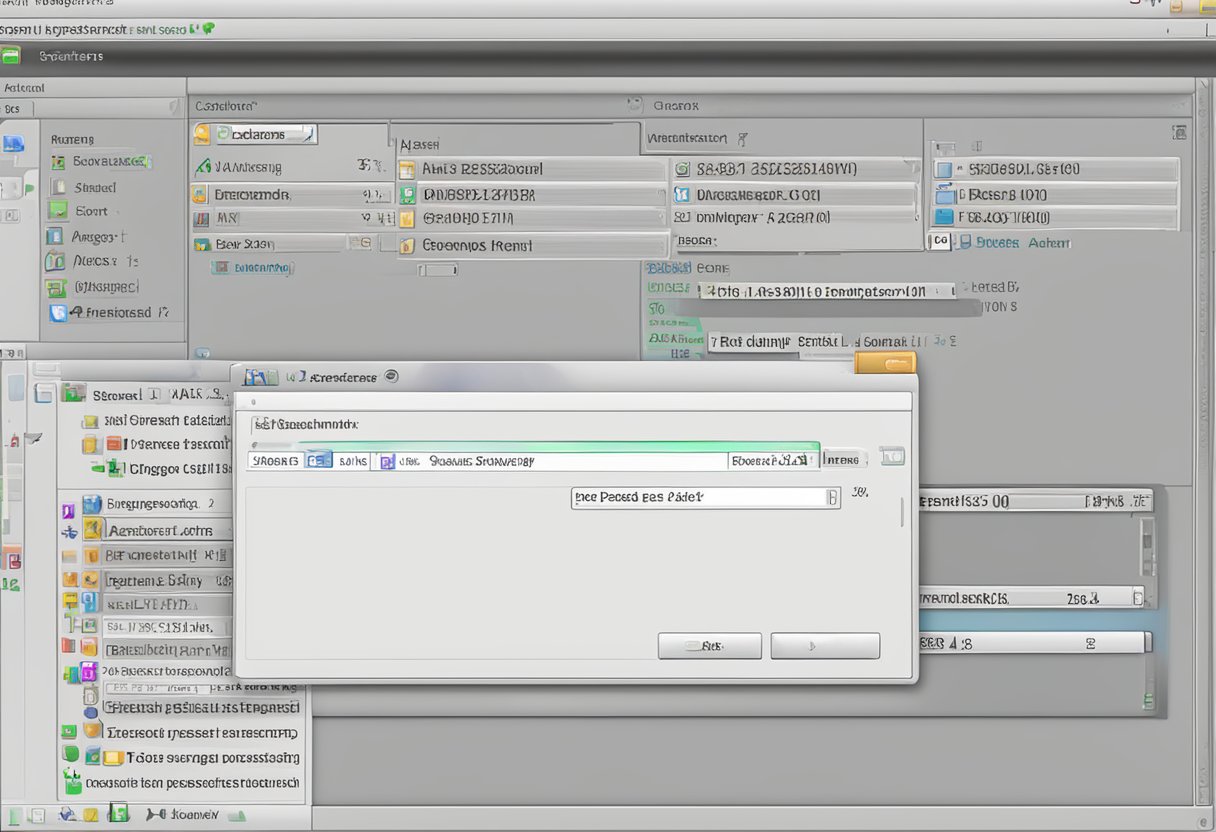Image resolution: width=1216 pixels, height=832 pixels.
Task: Expand the 'Sicoract' tree node
Action: (43, 394)
